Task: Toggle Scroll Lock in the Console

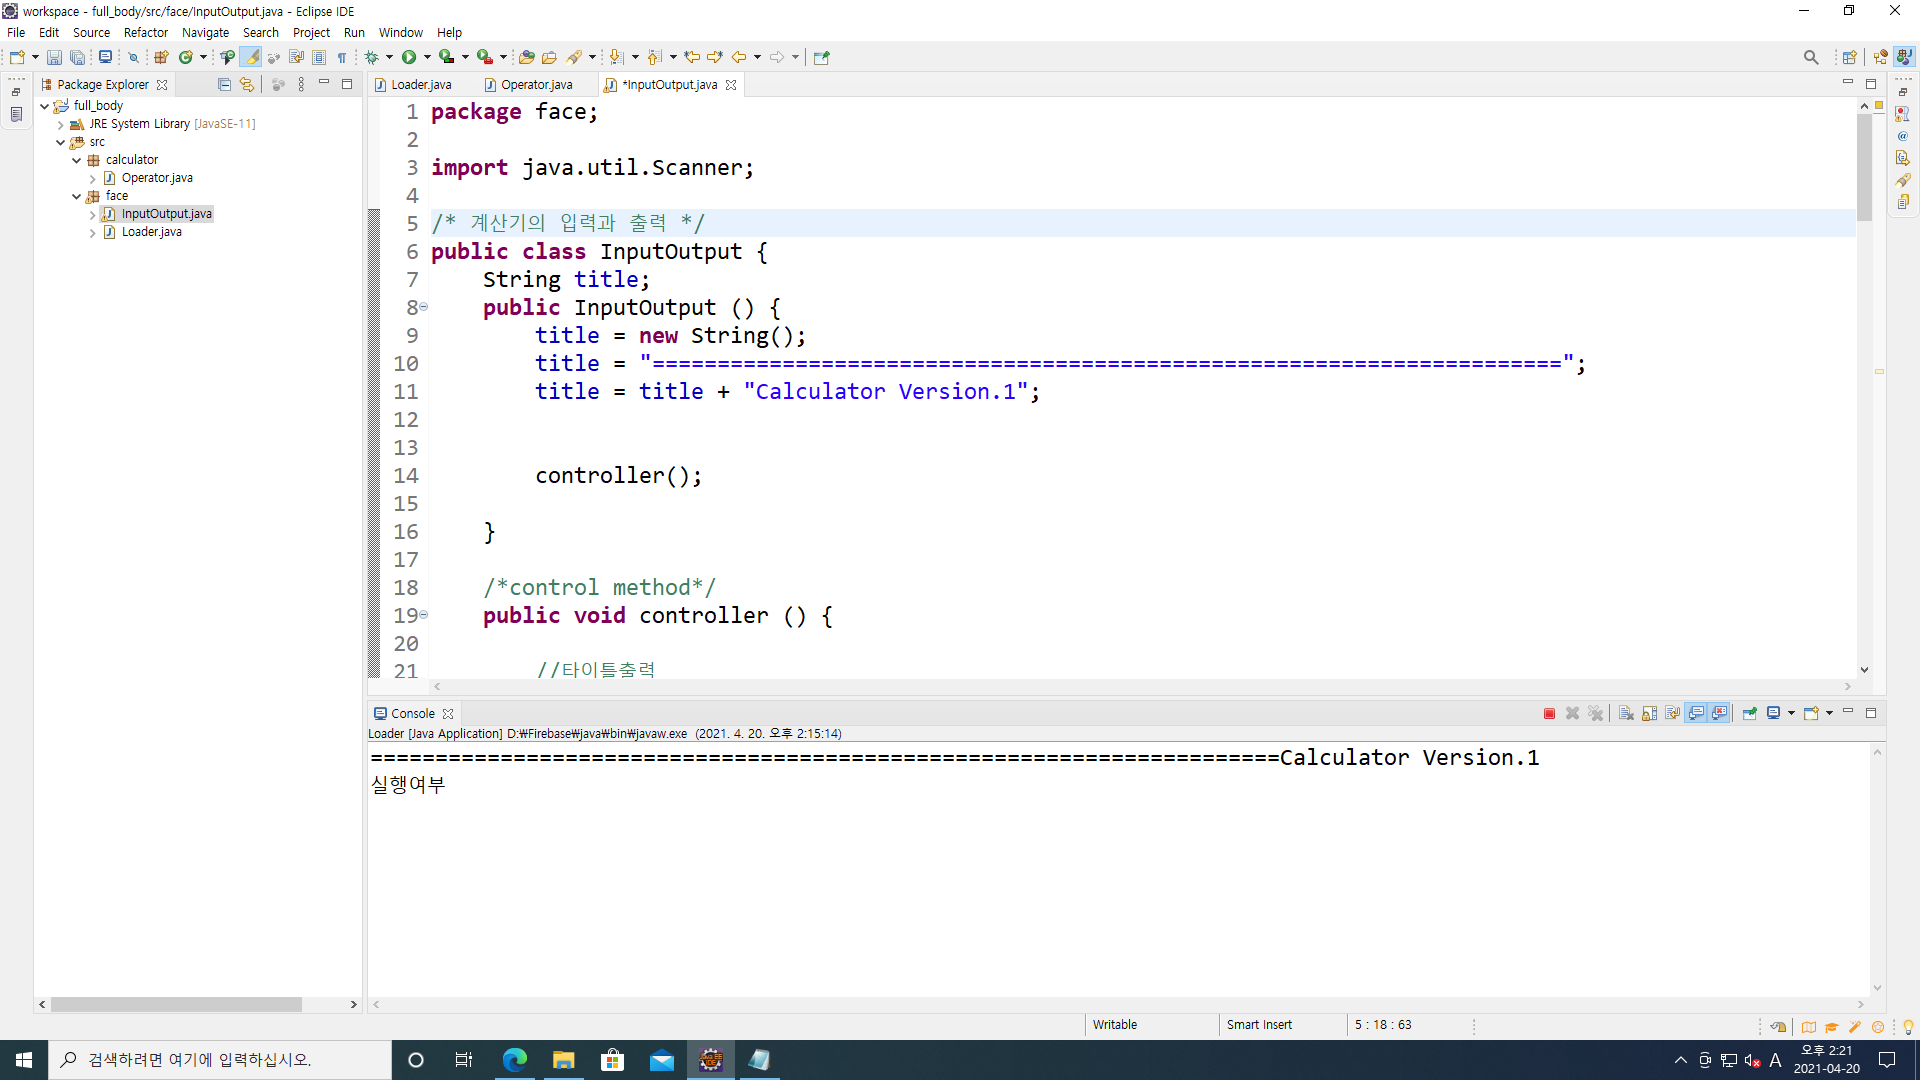Action: pyautogui.click(x=1649, y=713)
